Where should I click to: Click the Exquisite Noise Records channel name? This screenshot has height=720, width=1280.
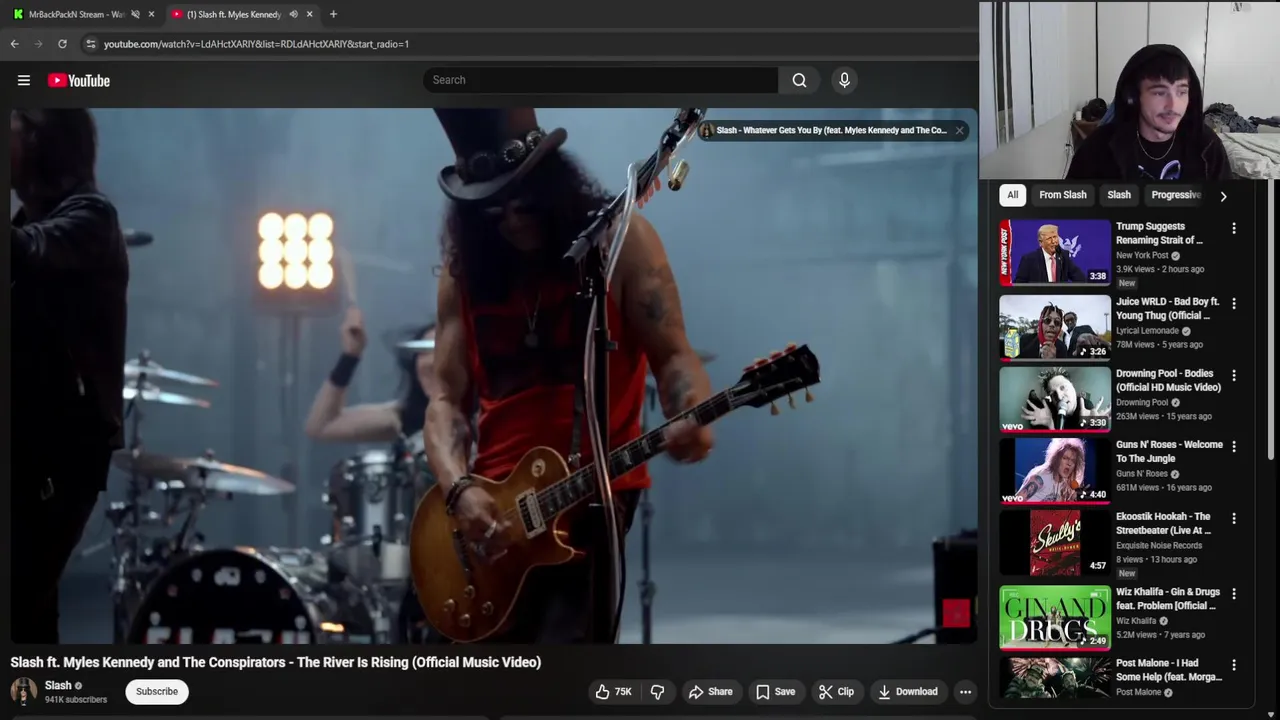[x=1159, y=545]
